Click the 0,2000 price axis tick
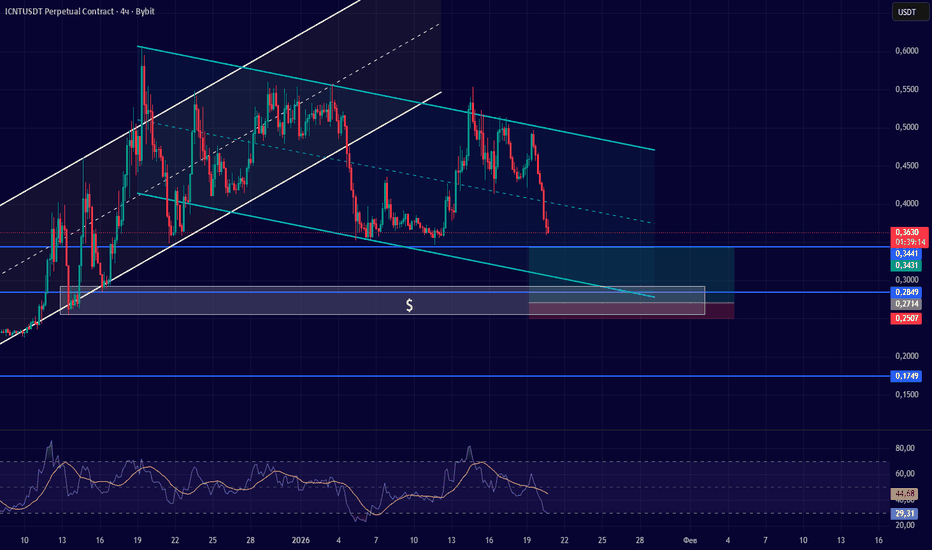Screen dimensions: 932x550 906,356
